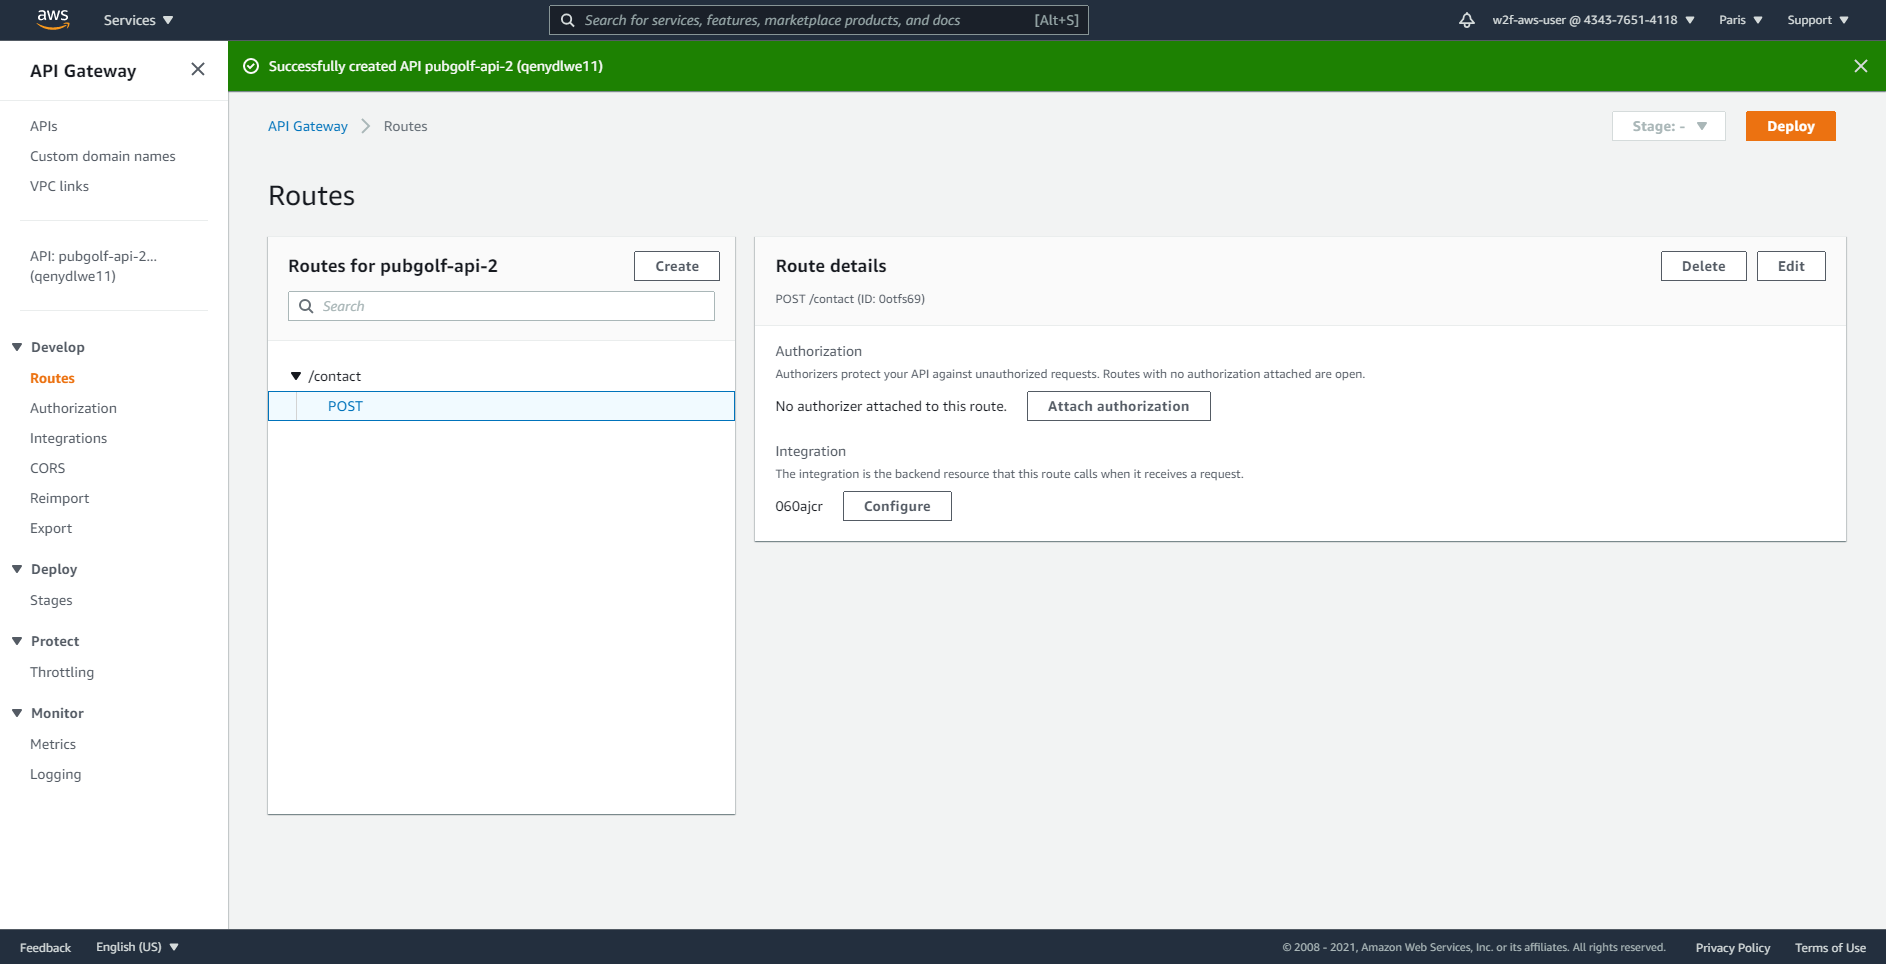The width and height of the screenshot is (1886, 964).
Task: Click the API Gateway sidebar title
Action: point(83,71)
